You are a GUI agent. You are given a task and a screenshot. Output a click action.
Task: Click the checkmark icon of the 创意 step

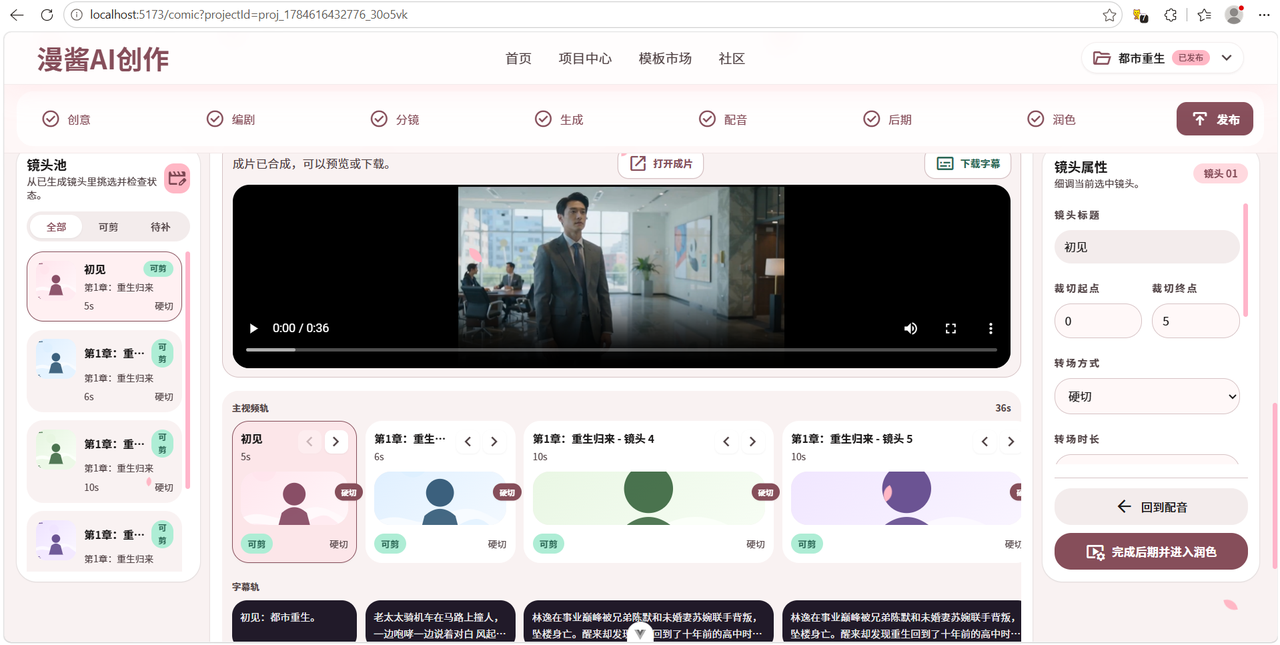(50, 119)
